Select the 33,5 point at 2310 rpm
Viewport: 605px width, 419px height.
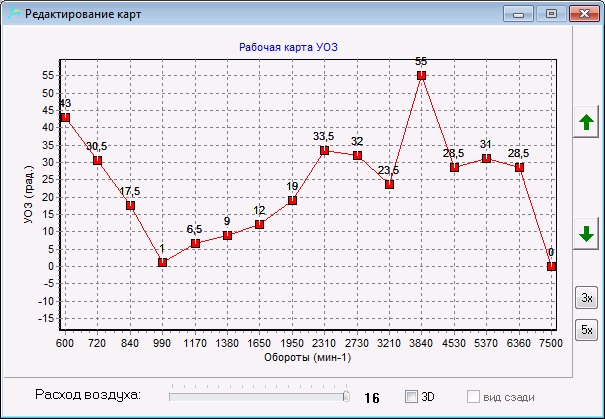coord(324,150)
